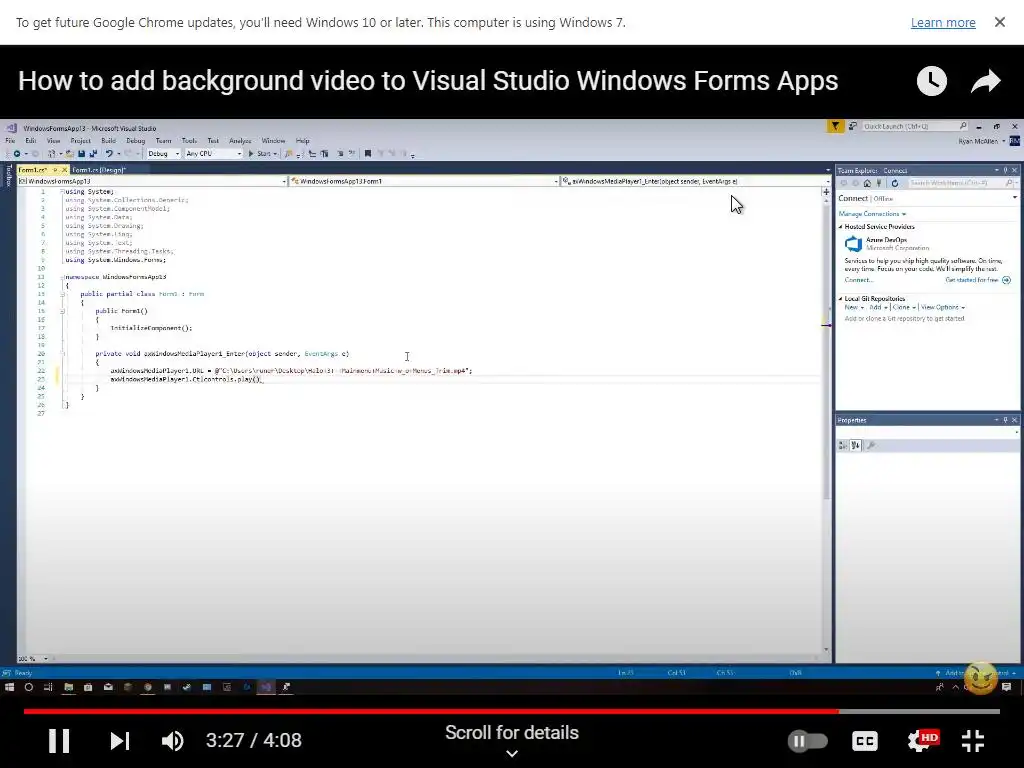The width and height of the screenshot is (1024, 768).
Task: Close the Form1.cs tab
Action: (x=65, y=170)
